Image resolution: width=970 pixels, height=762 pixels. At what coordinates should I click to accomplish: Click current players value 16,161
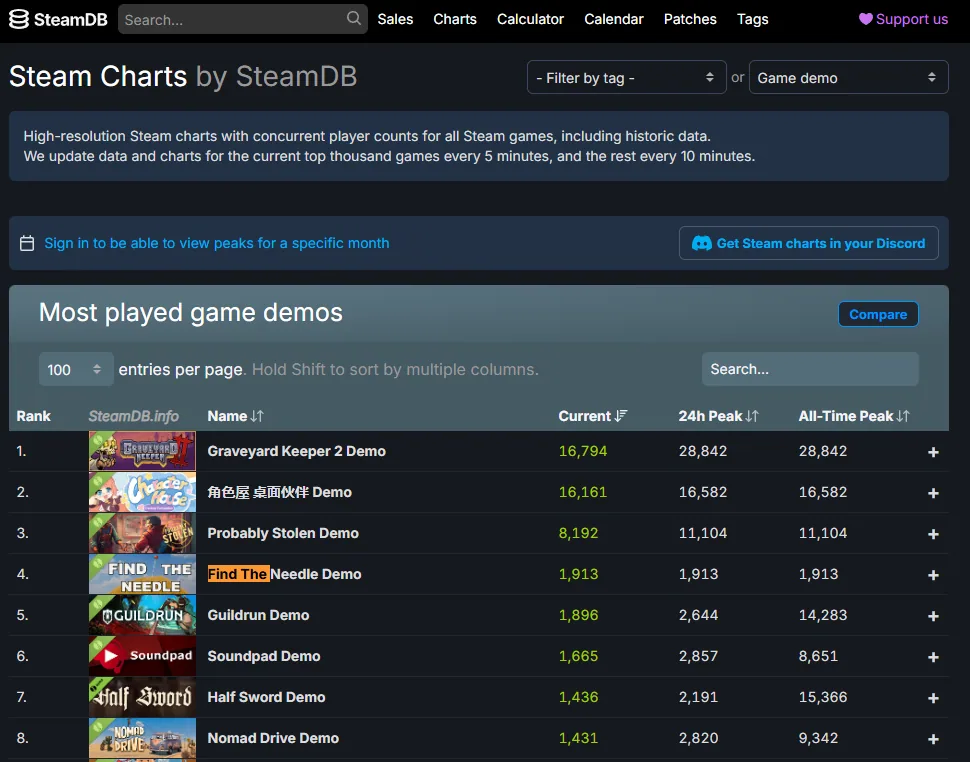pyautogui.click(x=583, y=492)
